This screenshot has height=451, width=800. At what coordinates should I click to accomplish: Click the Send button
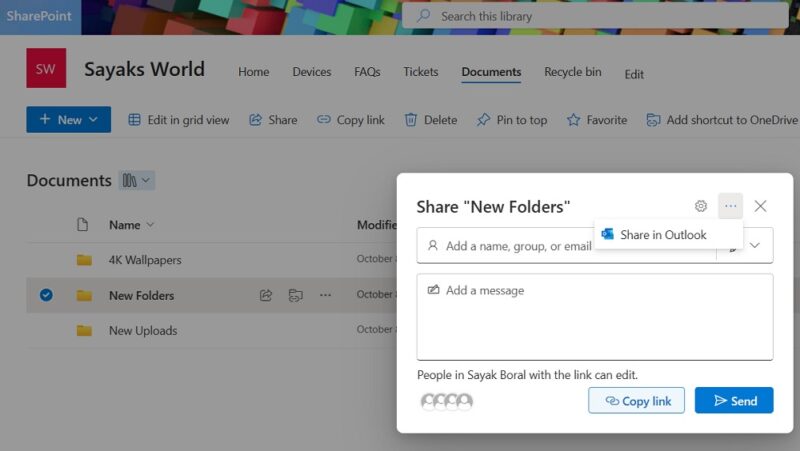coord(734,400)
